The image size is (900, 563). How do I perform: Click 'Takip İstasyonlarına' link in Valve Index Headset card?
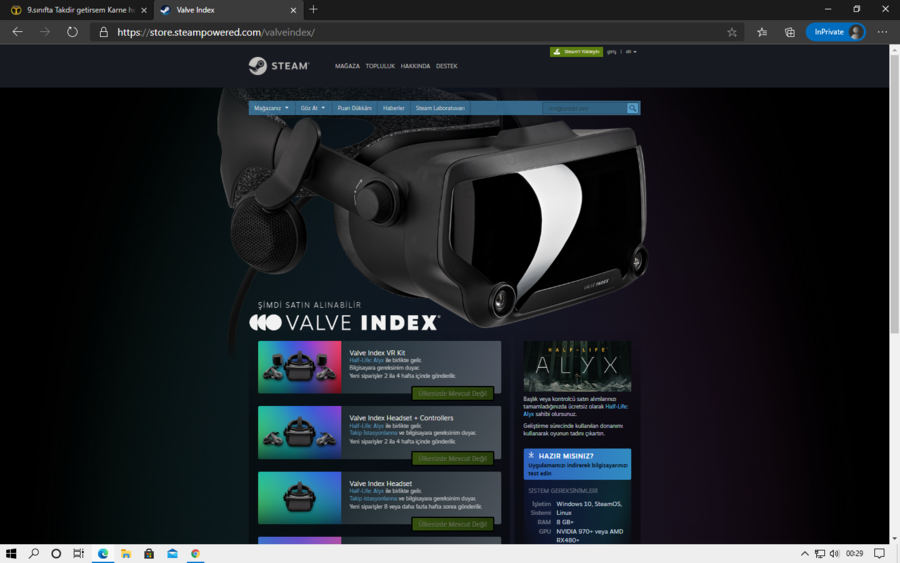click(x=373, y=499)
